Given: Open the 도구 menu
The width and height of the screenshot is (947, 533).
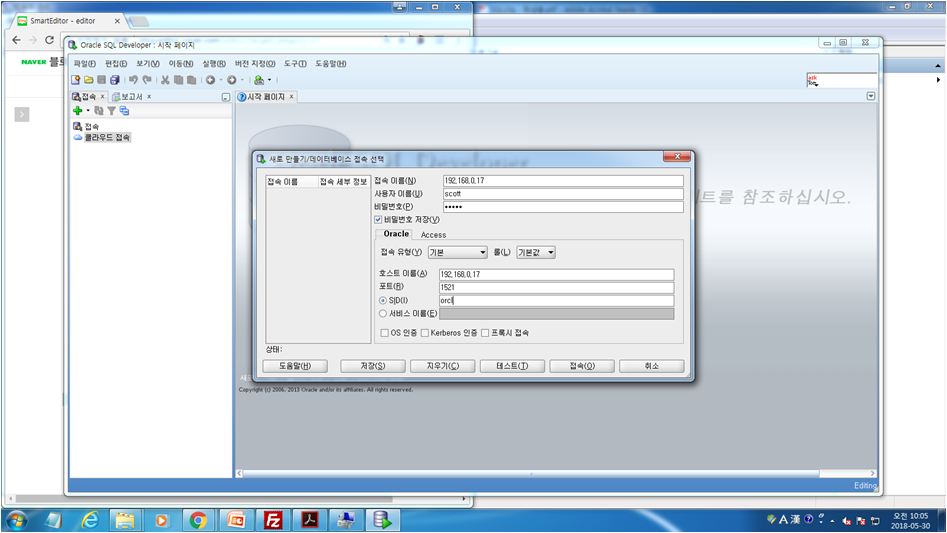Looking at the screenshot, I should click(x=295, y=63).
